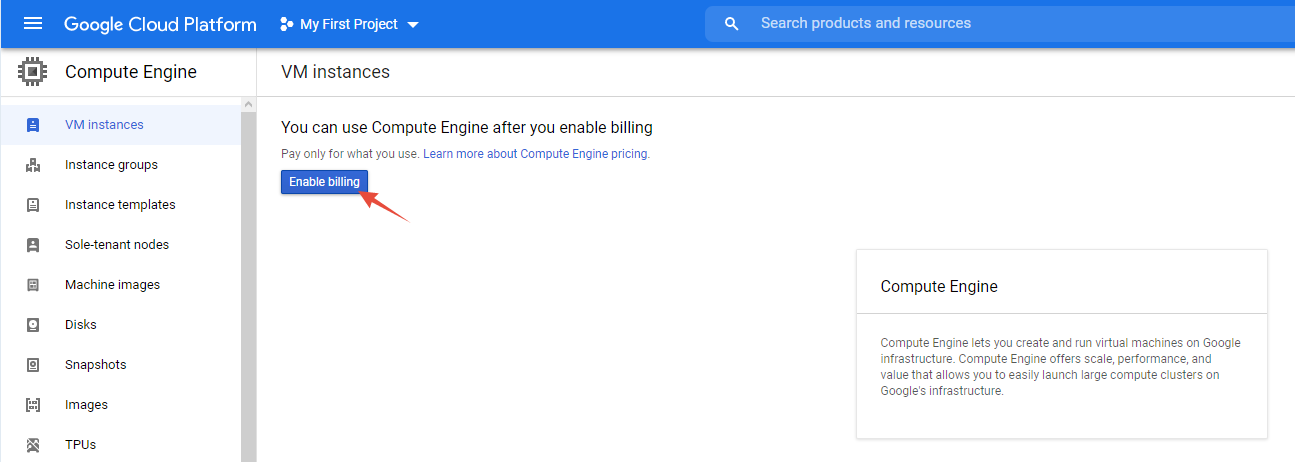1295x462 pixels.
Task: Click the Compute Engine card title
Action: (x=939, y=287)
